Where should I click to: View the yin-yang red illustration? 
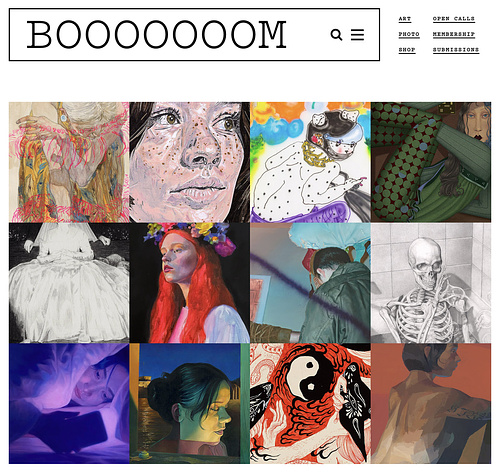tap(310, 404)
